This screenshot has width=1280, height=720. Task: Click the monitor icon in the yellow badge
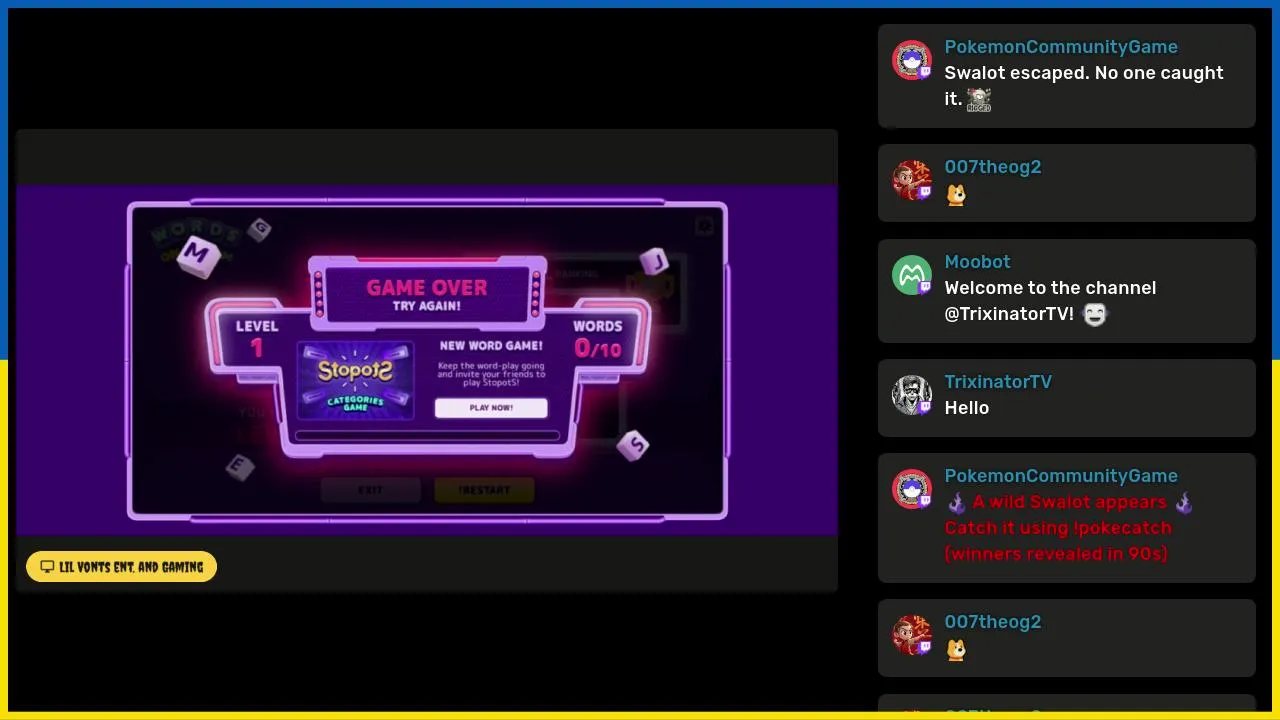[x=47, y=567]
